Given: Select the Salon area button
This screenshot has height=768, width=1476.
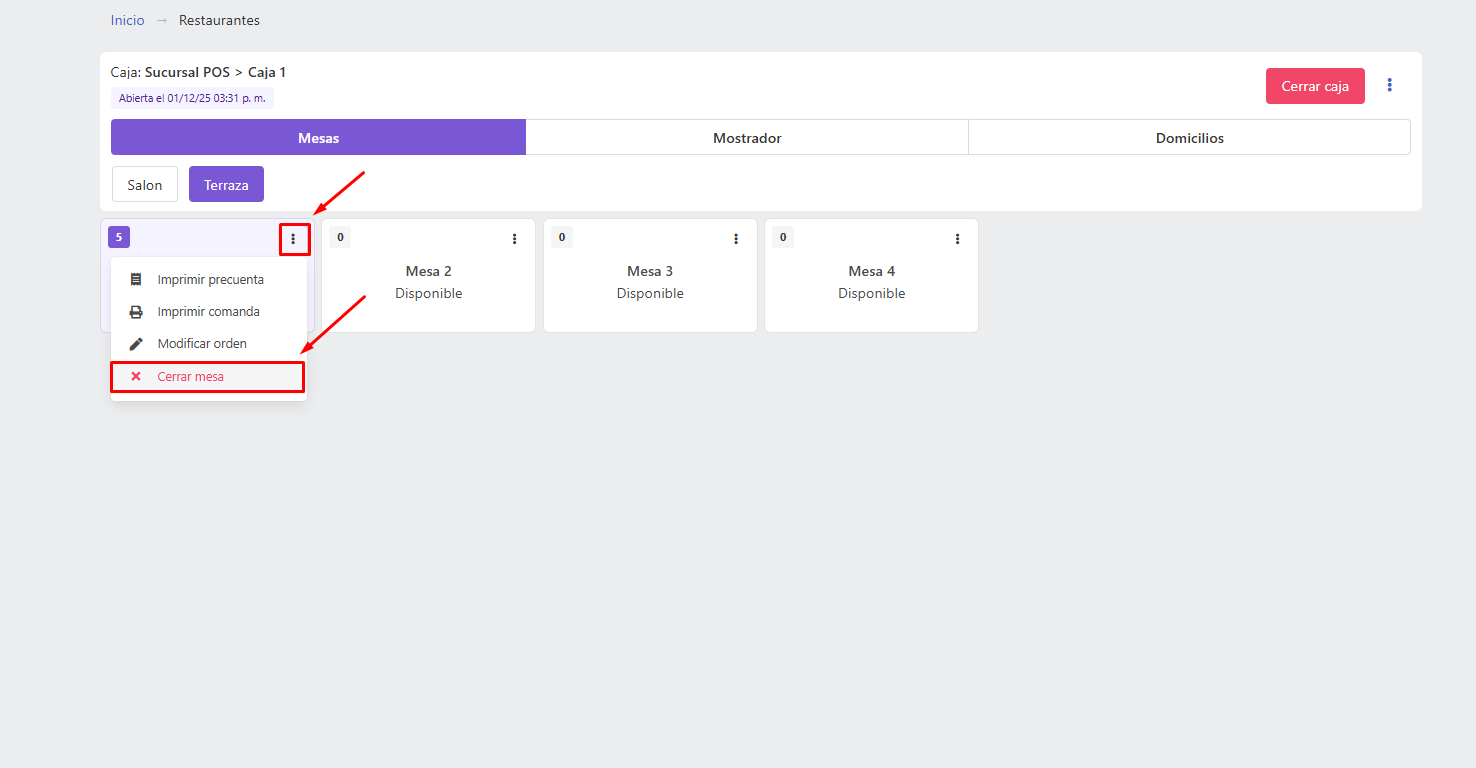Looking at the screenshot, I should click(x=145, y=185).
